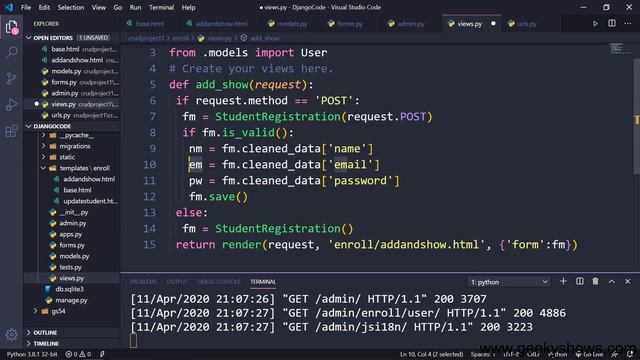Image resolution: width=640 pixels, height=360 pixels.
Task: Switch to the addandshow.html editor tab
Action: coord(221,24)
